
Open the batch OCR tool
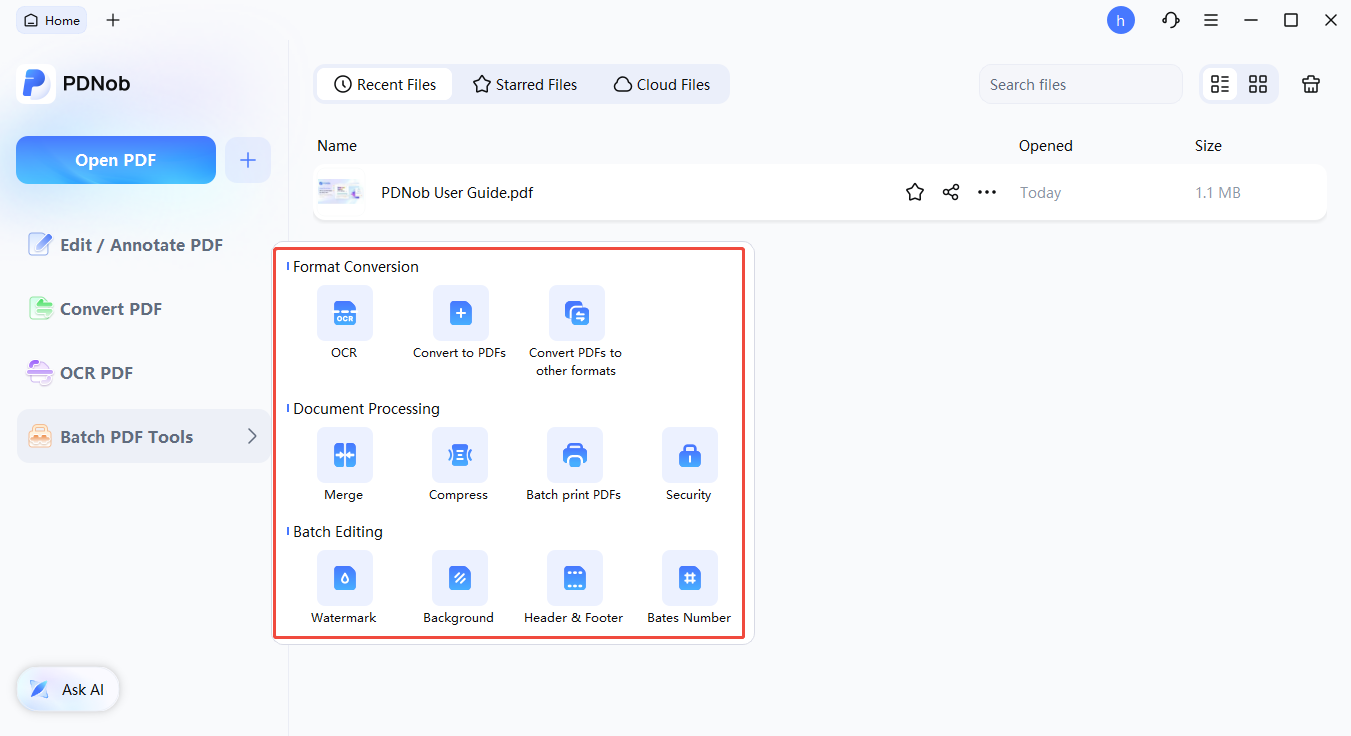coord(344,313)
